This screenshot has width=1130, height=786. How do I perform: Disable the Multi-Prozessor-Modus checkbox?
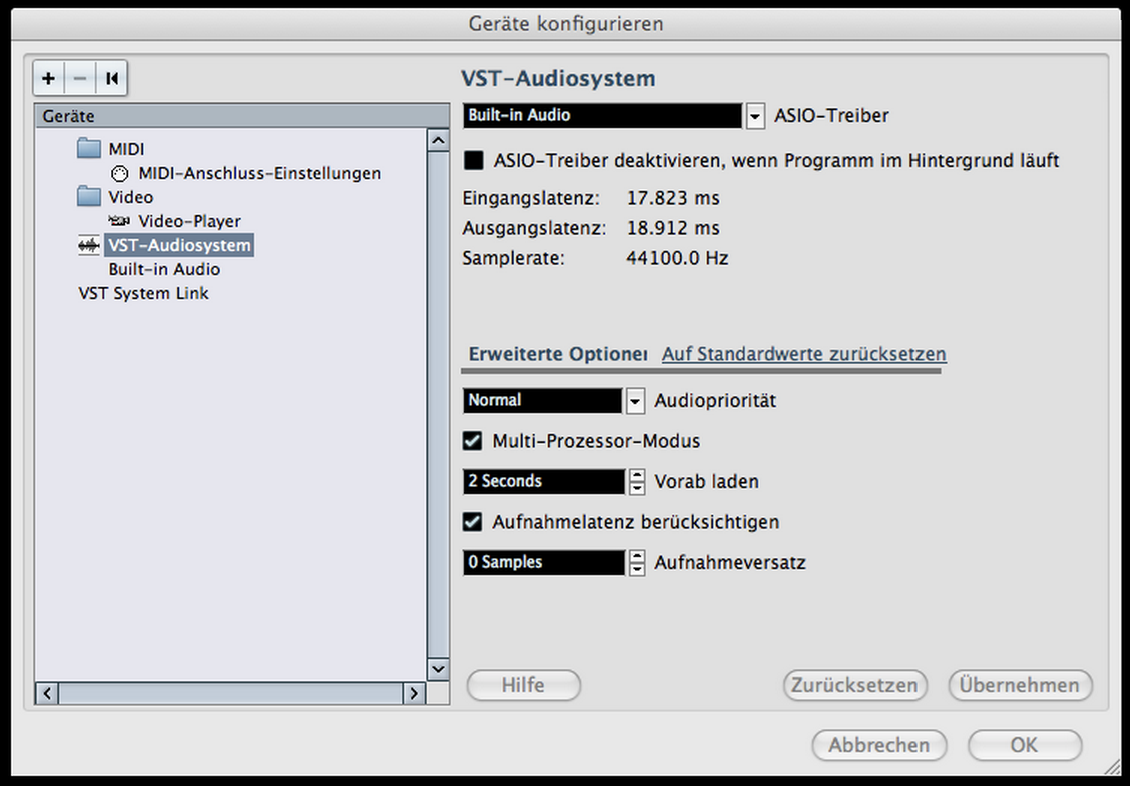pos(473,440)
